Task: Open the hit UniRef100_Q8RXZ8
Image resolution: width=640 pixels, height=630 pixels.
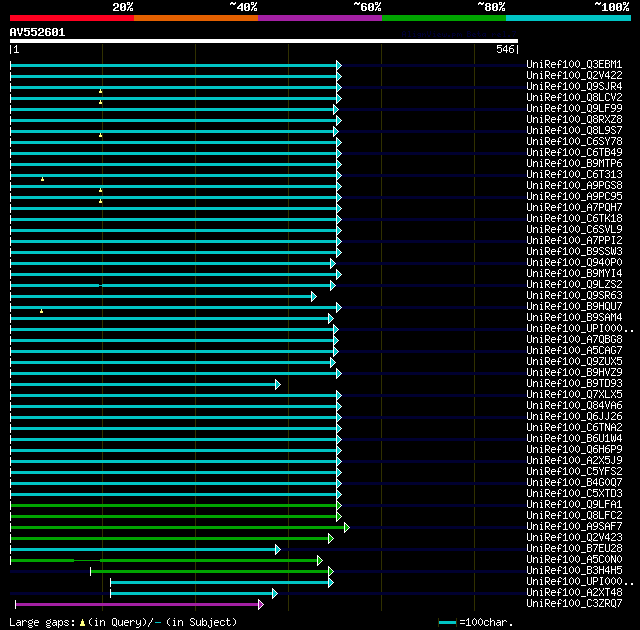Action: [x=574, y=120]
